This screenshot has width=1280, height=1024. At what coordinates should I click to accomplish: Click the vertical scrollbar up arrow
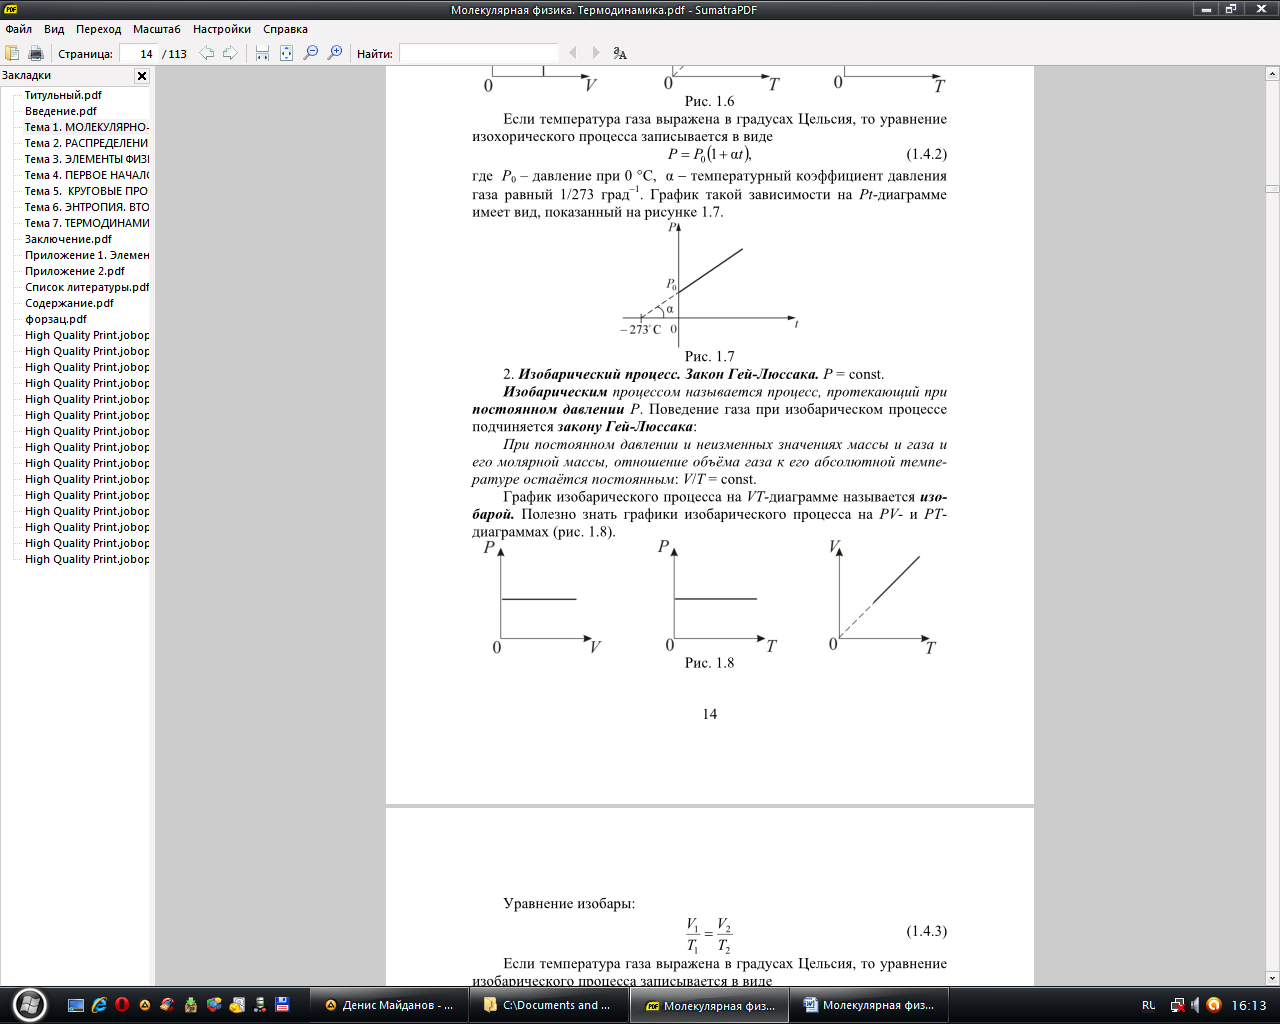(1272, 74)
